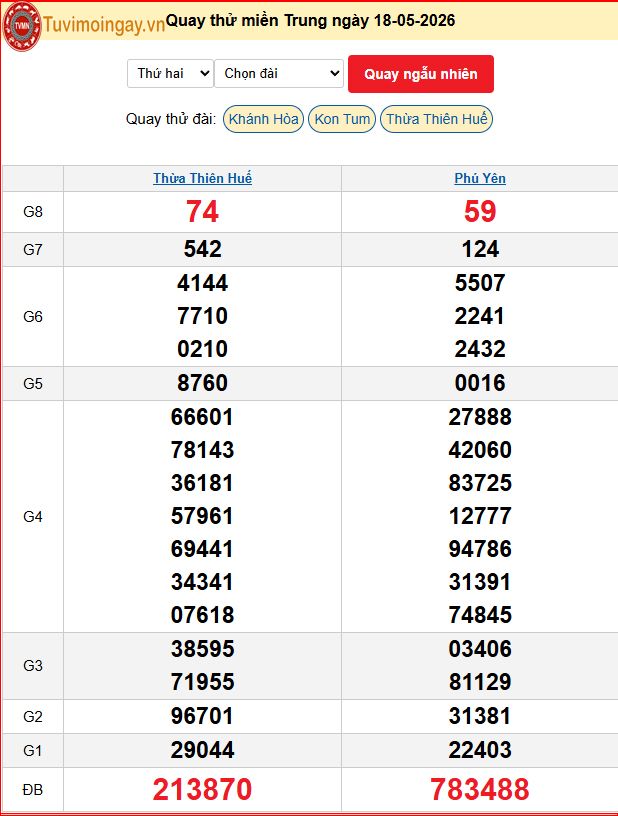Image resolution: width=618 pixels, height=816 pixels.
Task: Click the G4 number 66601
Action: [202, 417]
